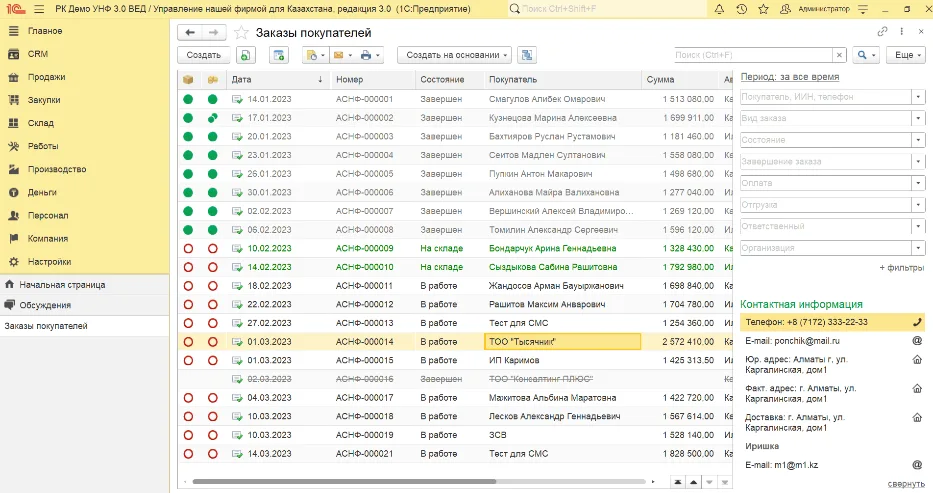Click the calendar-plus toolbar icon
Image resolution: width=933 pixels, height=493 pixels.
point(278,55)
